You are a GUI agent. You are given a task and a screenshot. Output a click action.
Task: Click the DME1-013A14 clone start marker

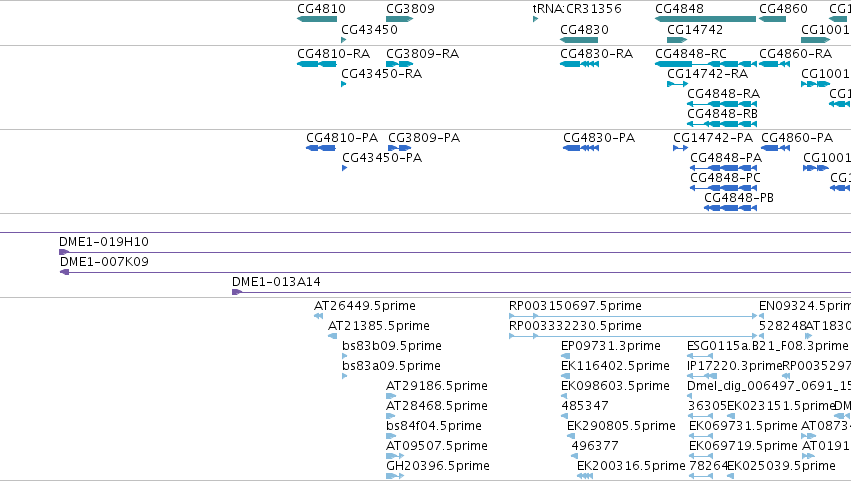[x=237, y=292]
